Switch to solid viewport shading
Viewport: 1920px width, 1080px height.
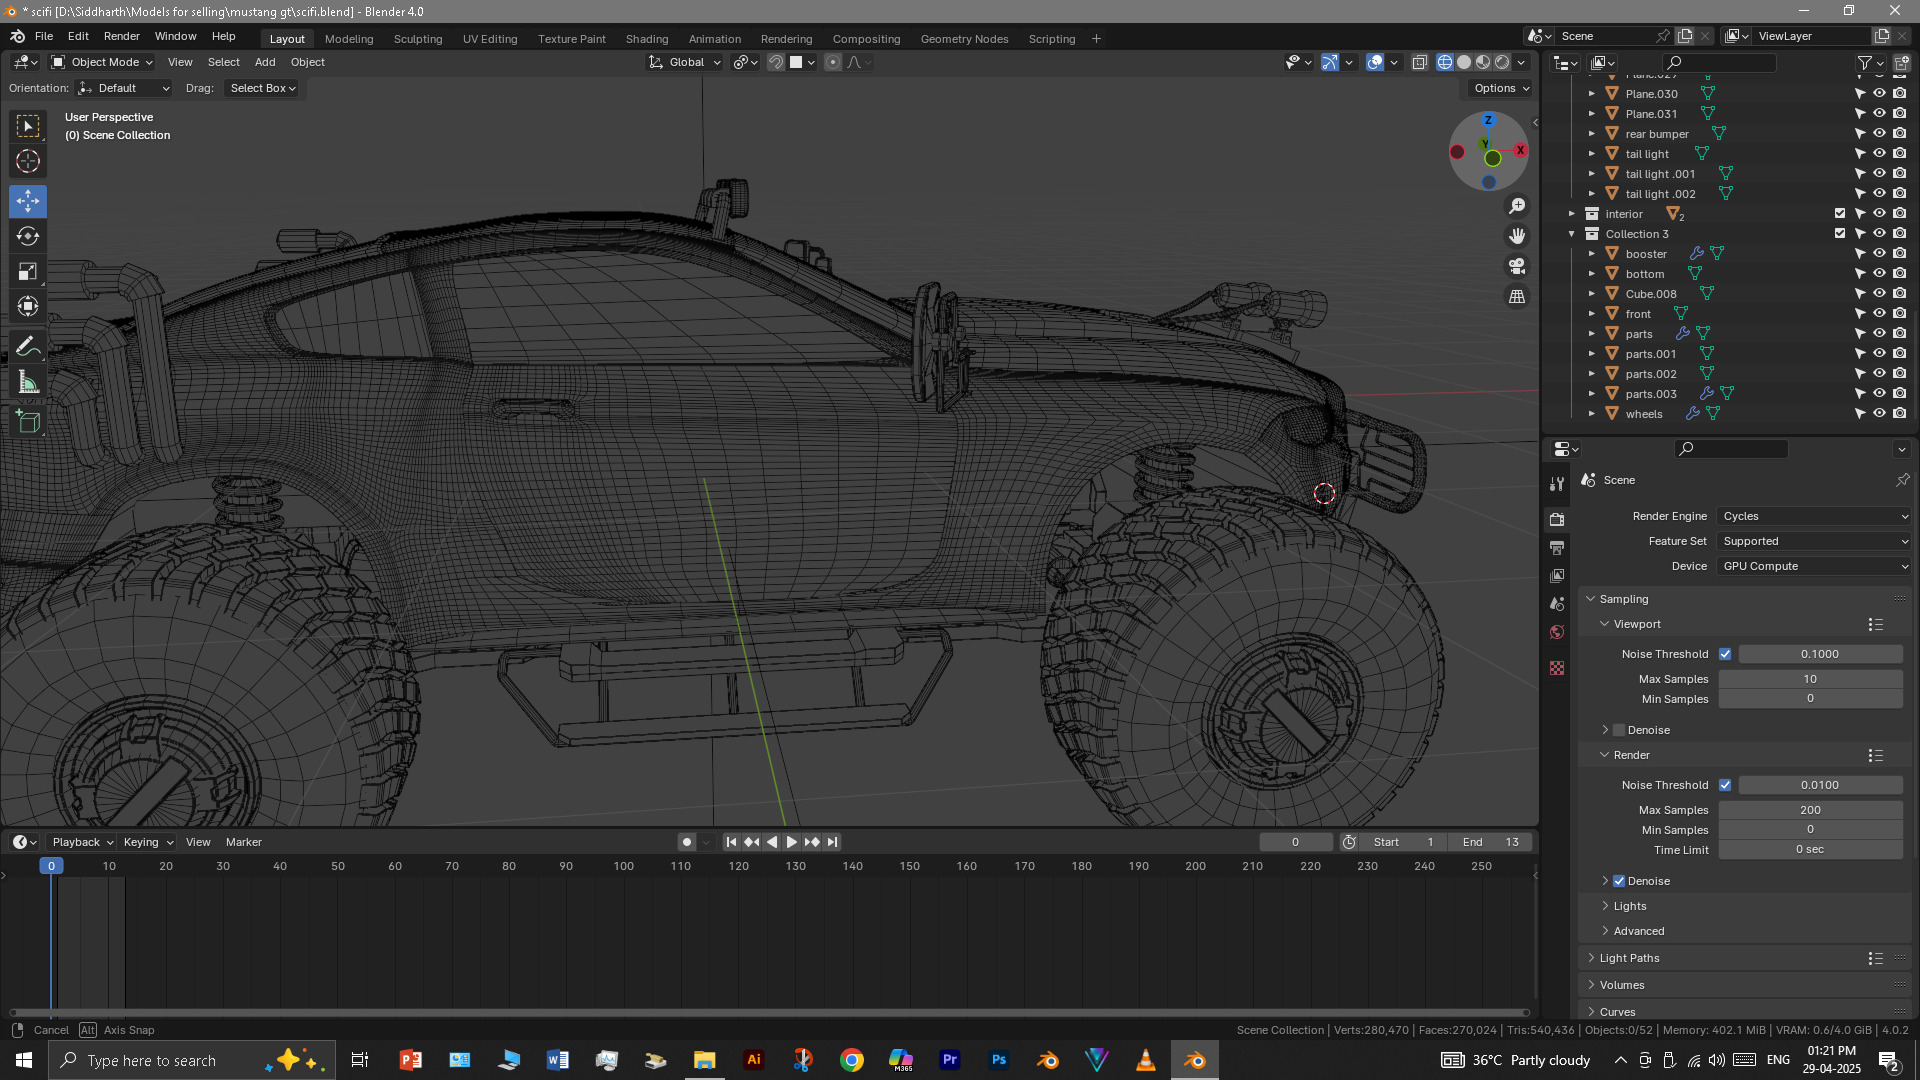[x=1464, y=62]
